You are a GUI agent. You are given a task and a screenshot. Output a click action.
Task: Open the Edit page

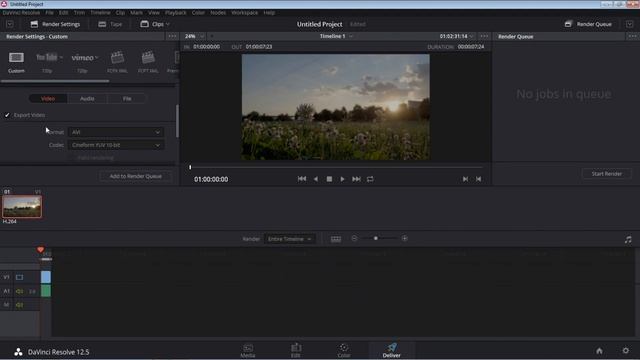[296, 350]
